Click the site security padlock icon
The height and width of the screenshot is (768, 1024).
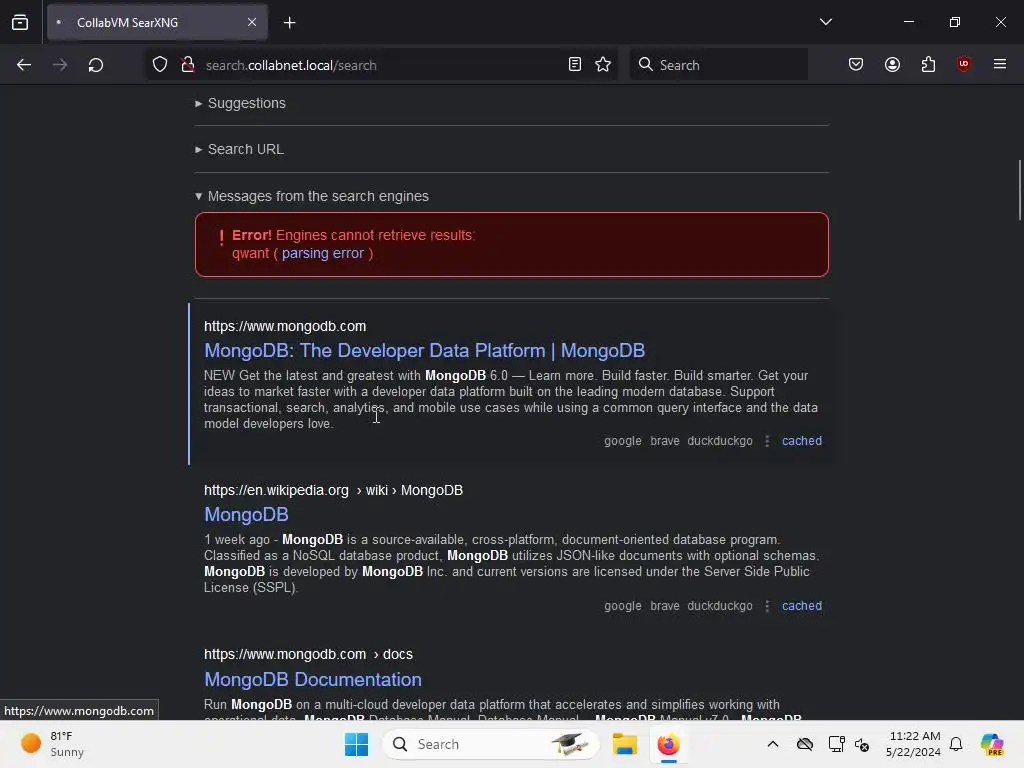click(x=188, y=65)
